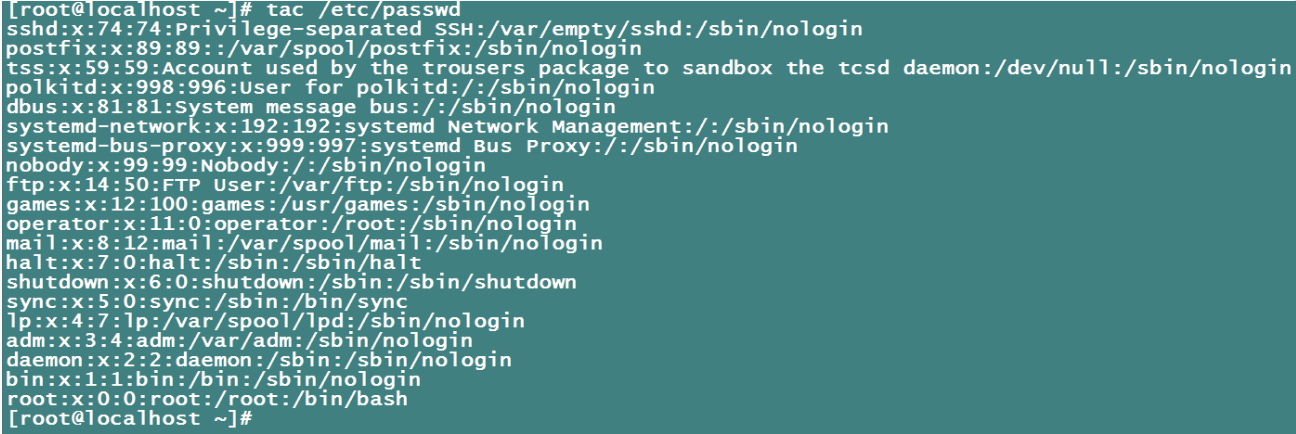Click the lp spool lpd line
The image size is (1296, 434).
point(265,321)
